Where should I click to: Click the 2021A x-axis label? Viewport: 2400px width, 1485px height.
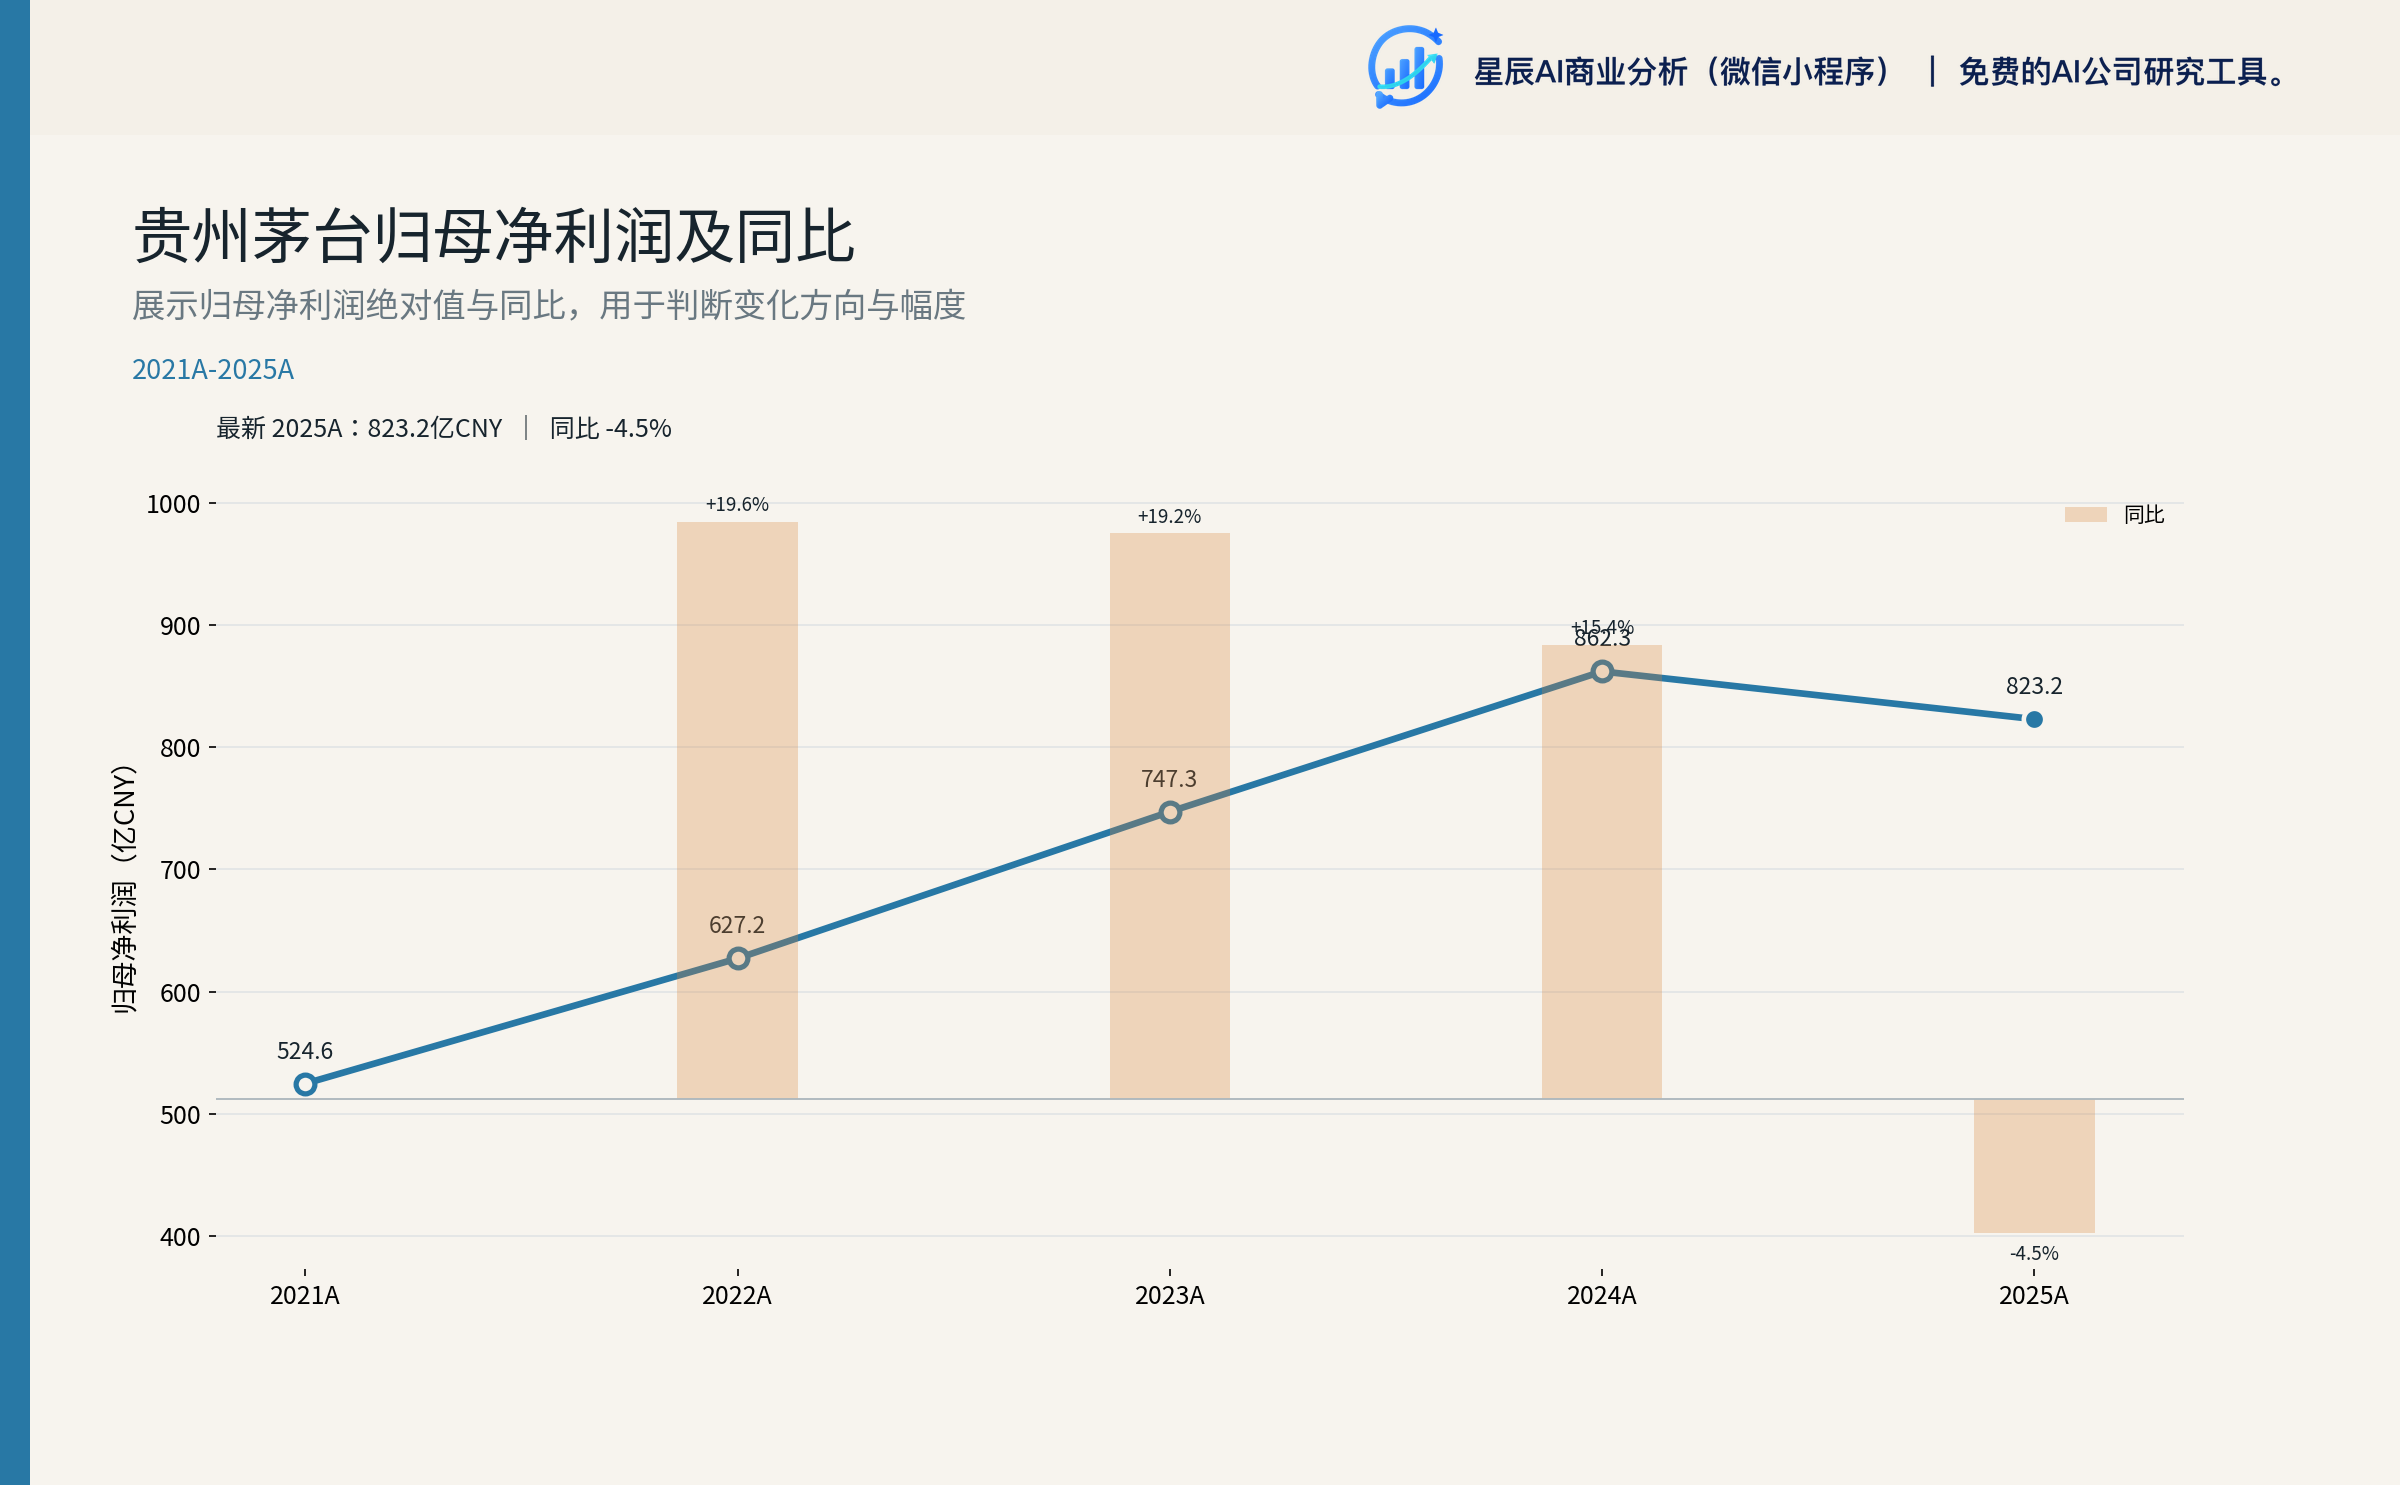click(x=305, y=1296)
